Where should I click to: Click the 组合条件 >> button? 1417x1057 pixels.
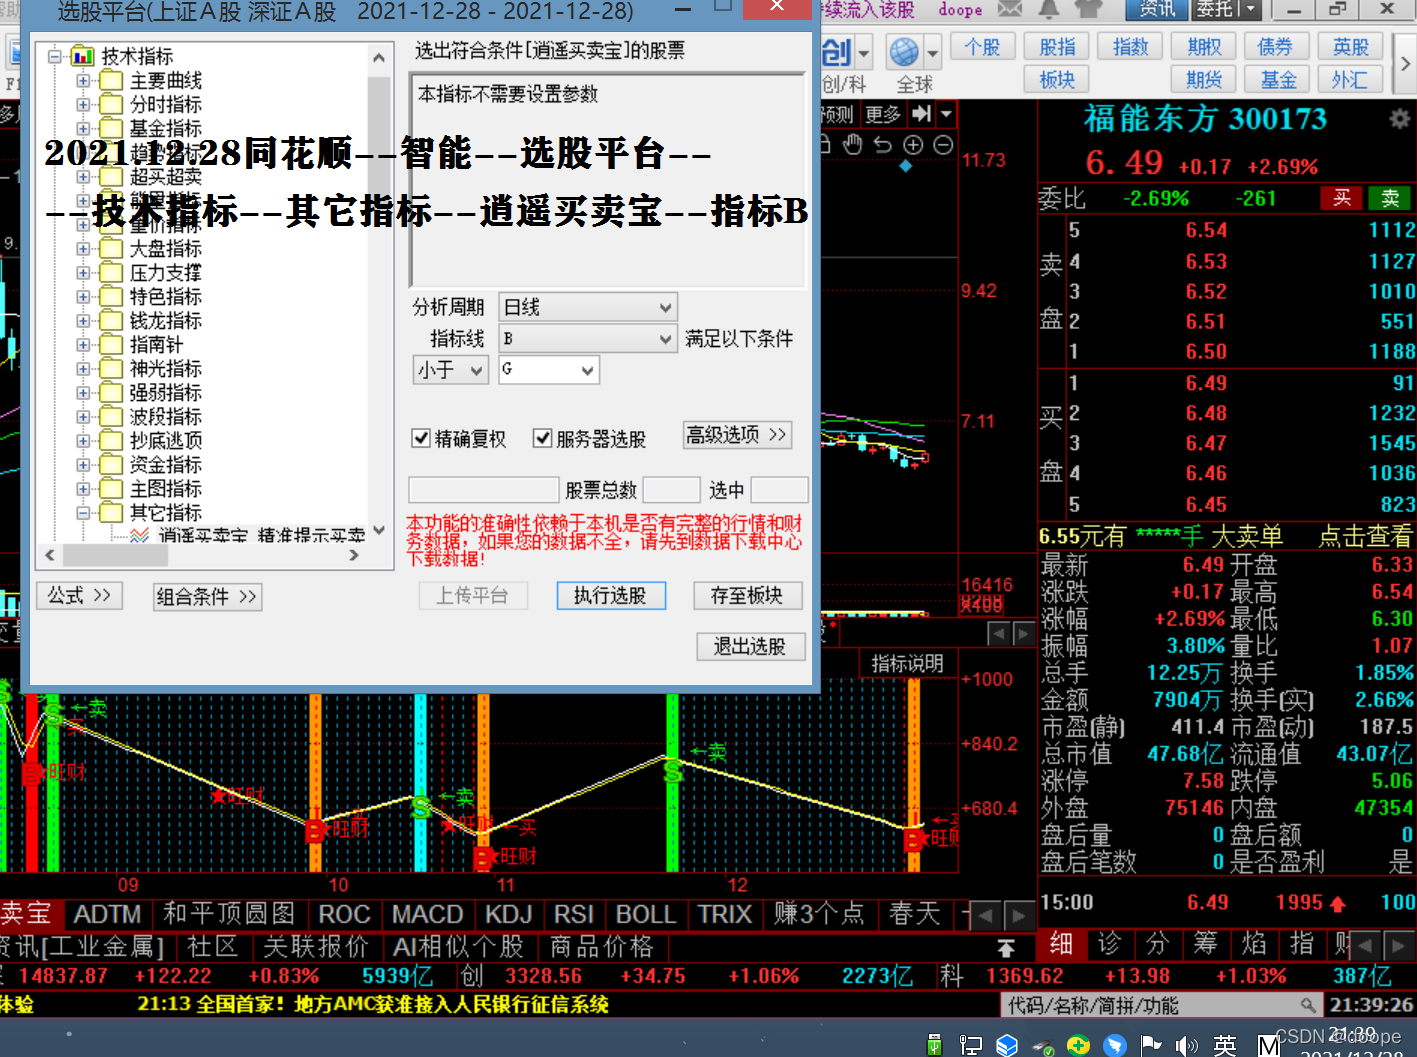pyautogui.click(x=207, y=597)
